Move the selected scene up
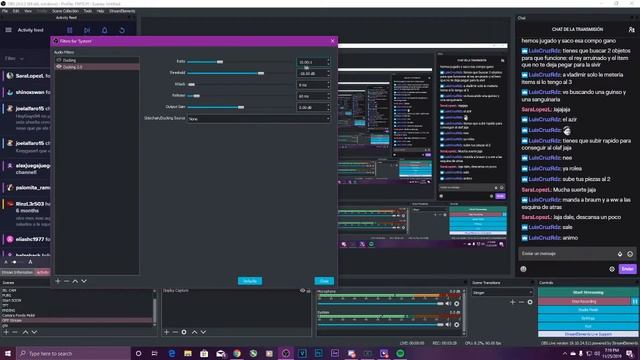Screen dimensions: 640x360 tap(25, 332)
